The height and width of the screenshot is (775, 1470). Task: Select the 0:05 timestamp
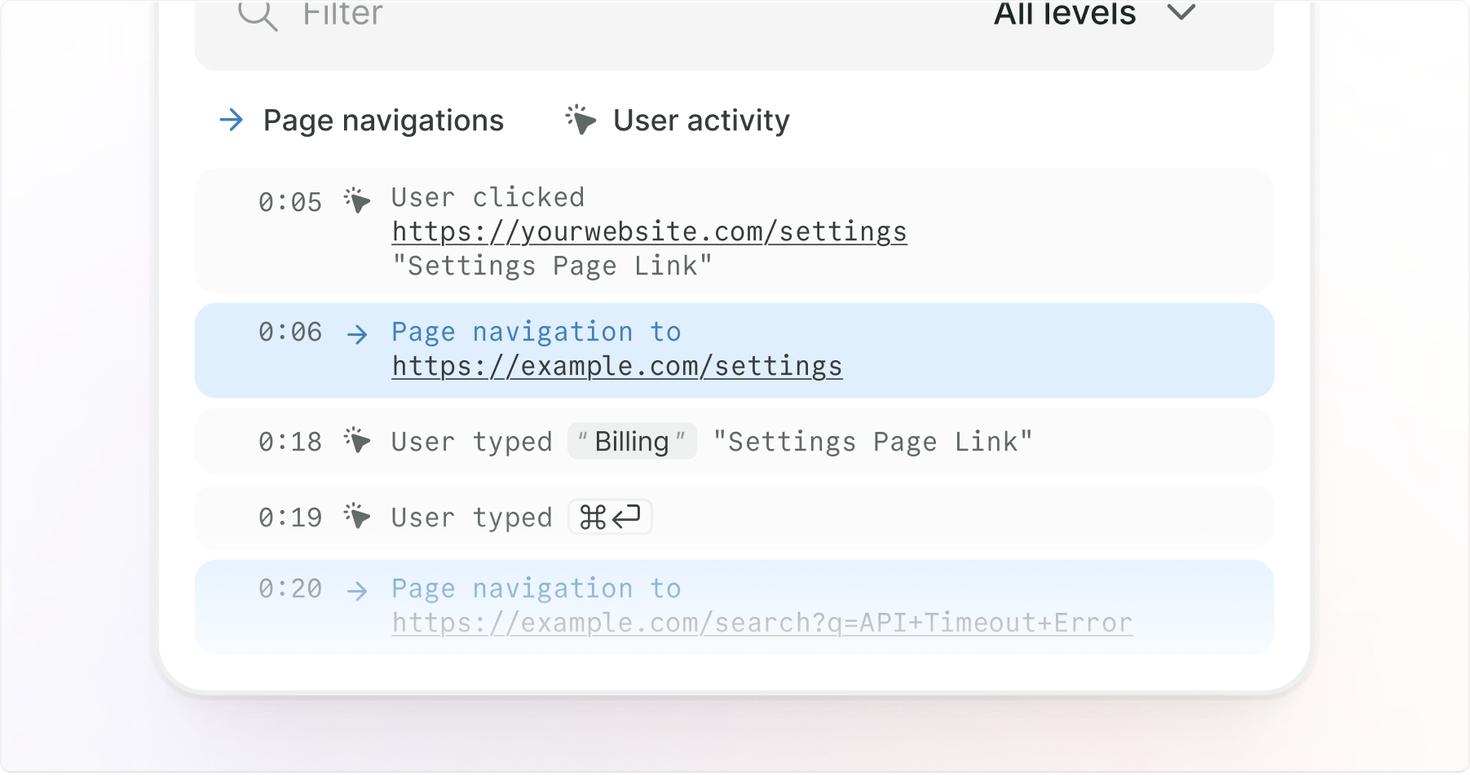click(x=290, y=202)
